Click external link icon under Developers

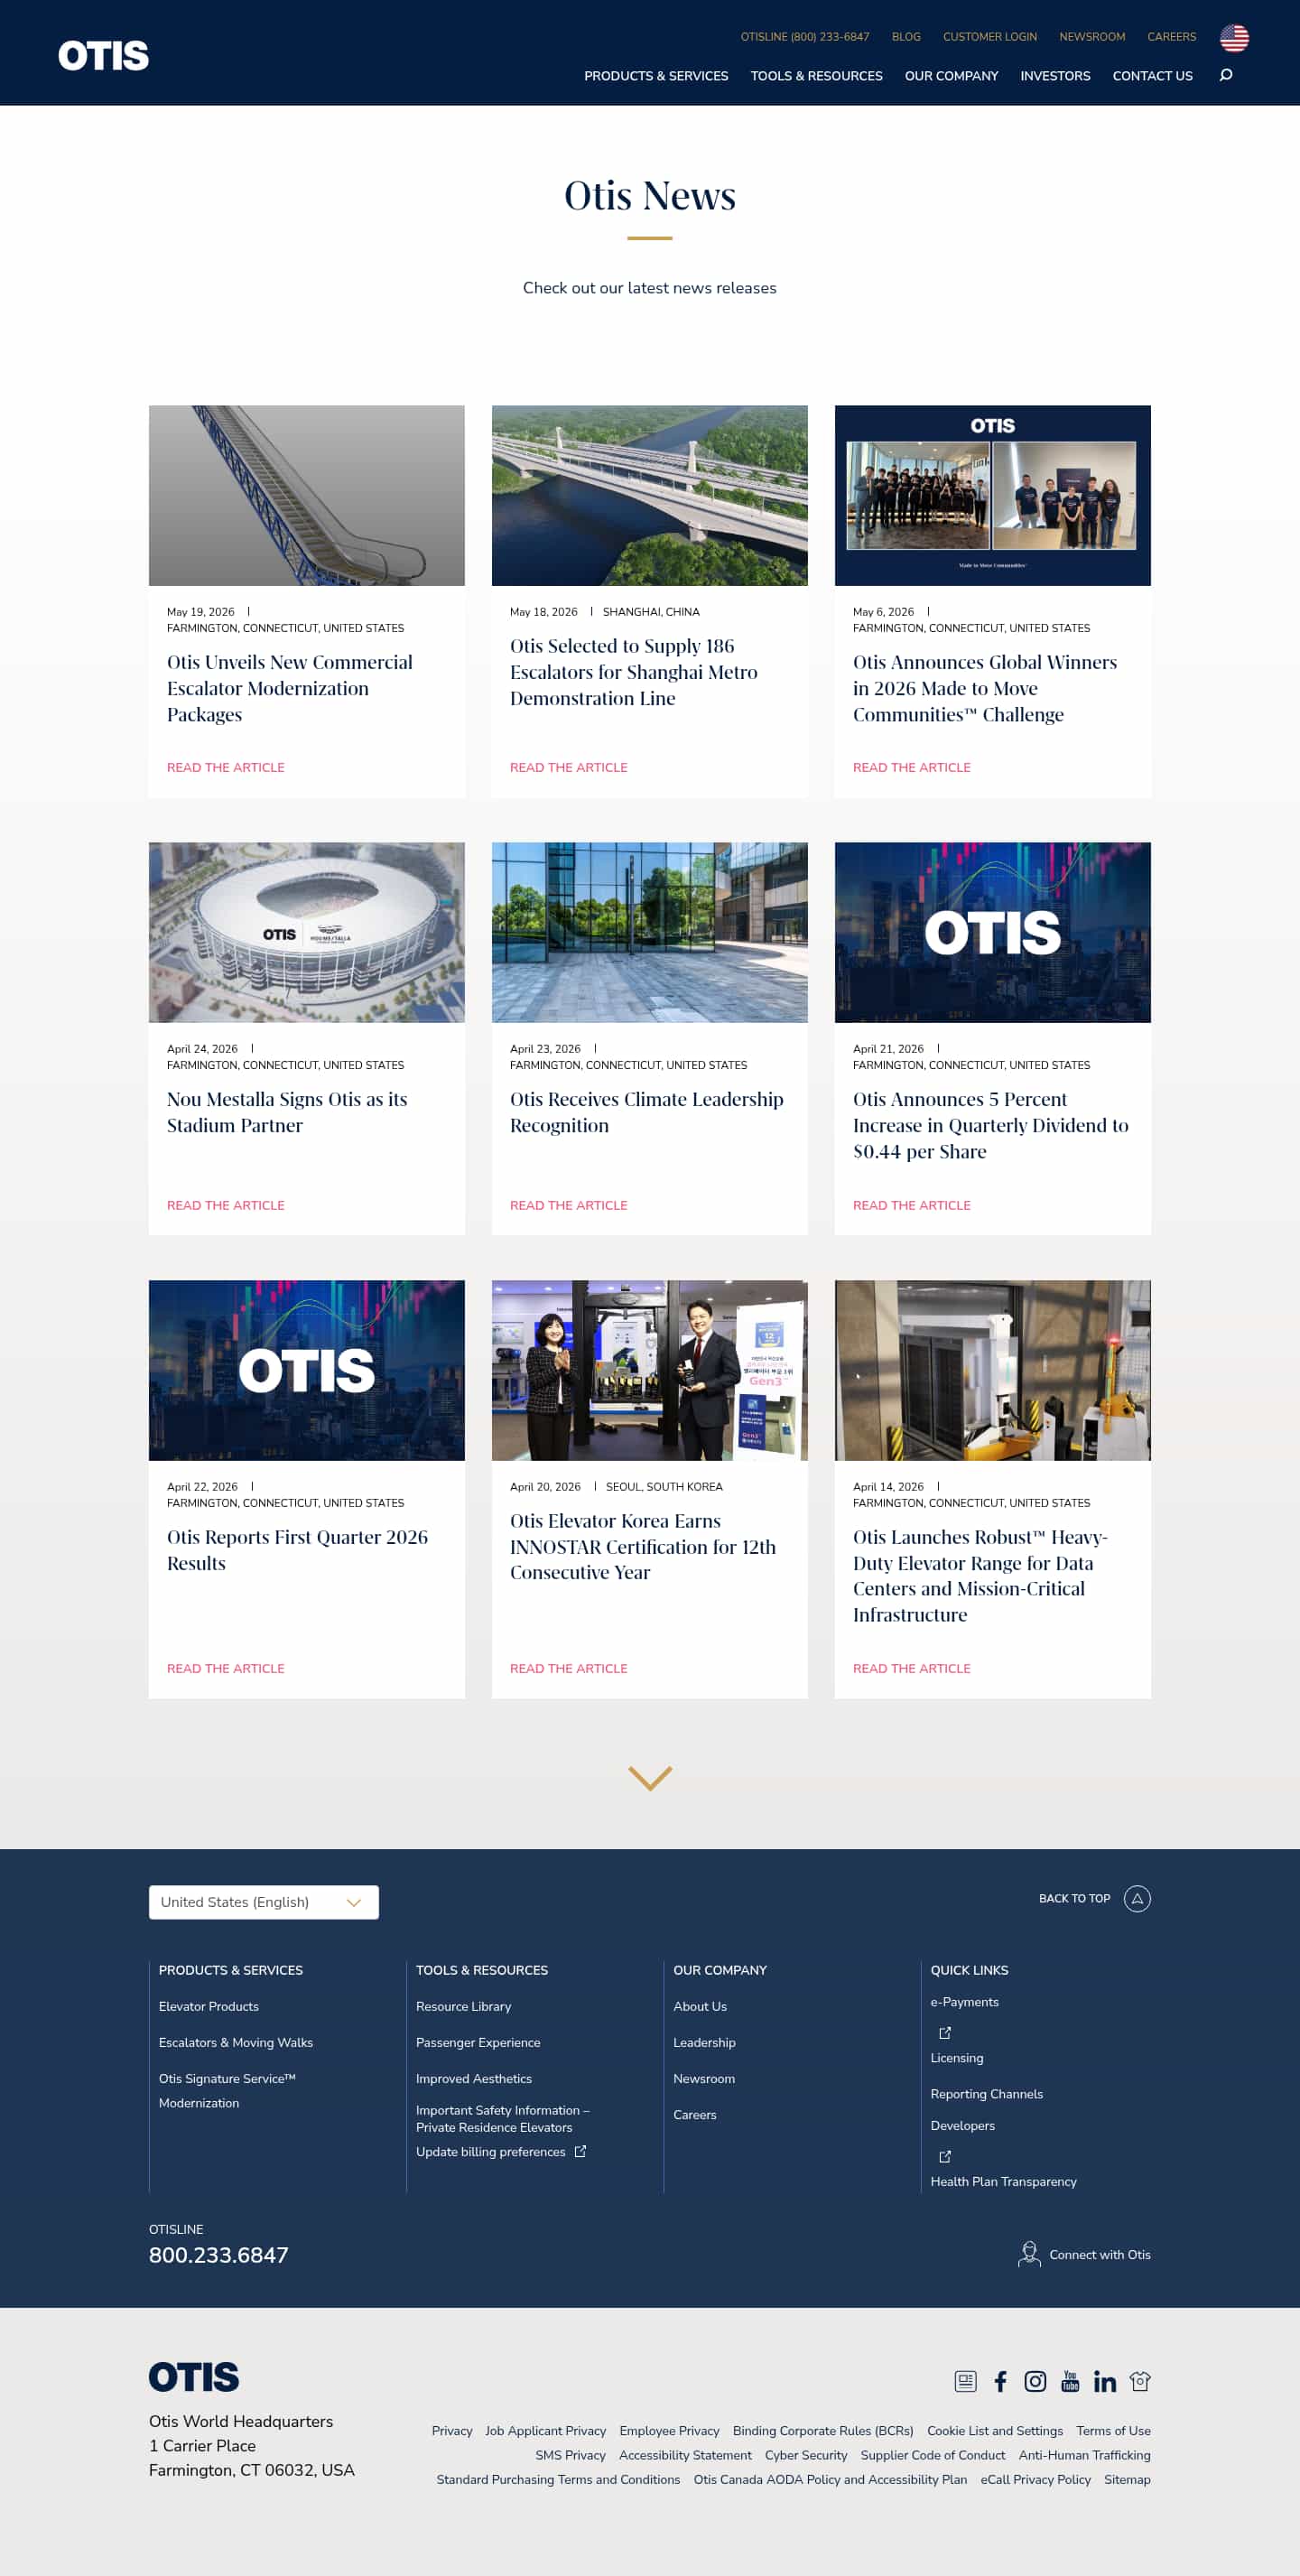tap(945, 2157)
